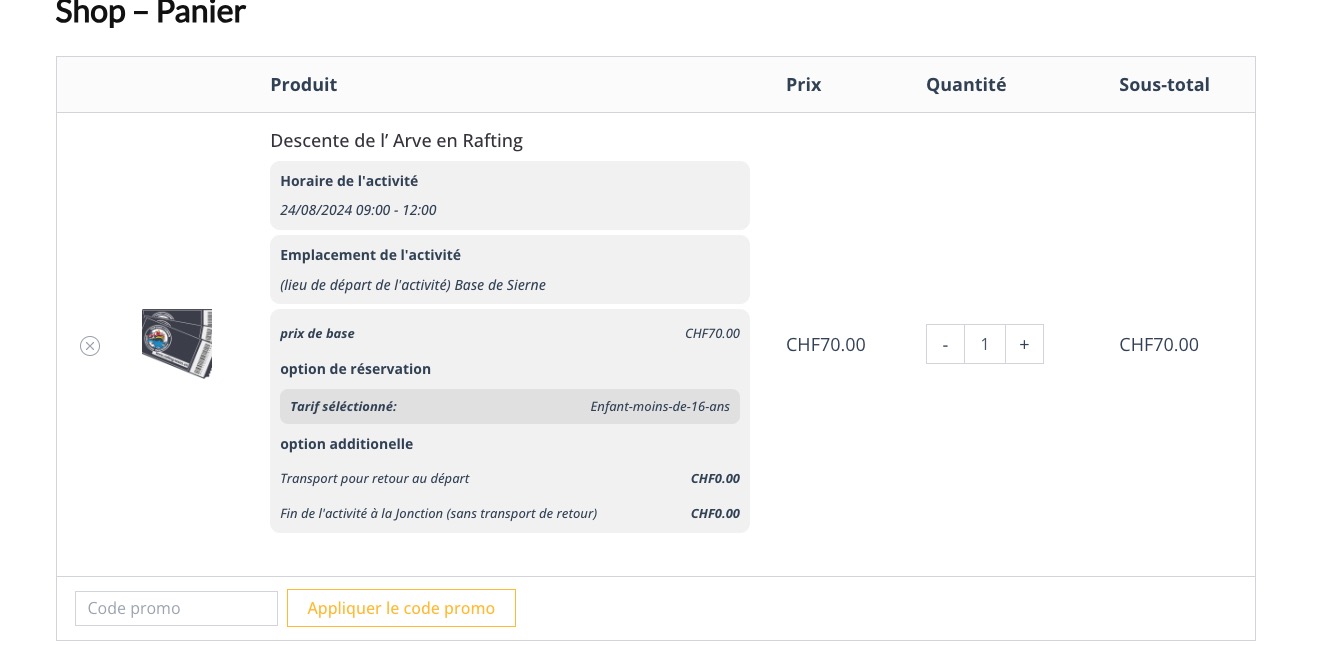Apply the promo code button
Screen dimensions: 1326x672
tap(401, 608)
